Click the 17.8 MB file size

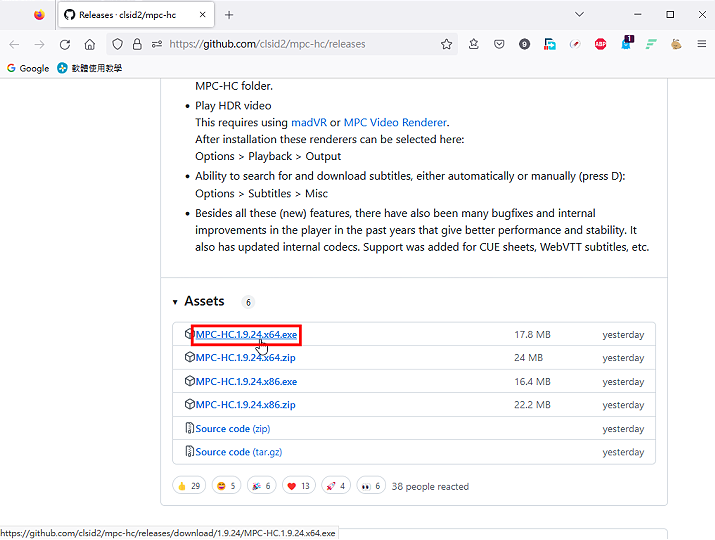[x=532, y=335]
